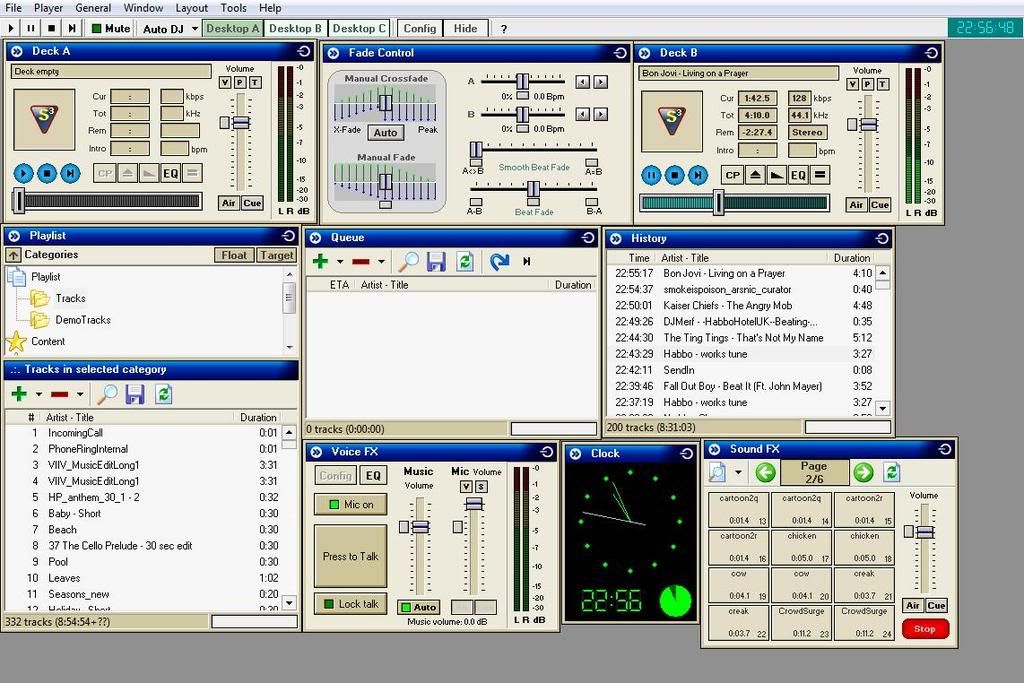Enable Lock talk in Voice FX
Image resolution: width=1024 pixels, height=683 pixels.
(350, 603)
